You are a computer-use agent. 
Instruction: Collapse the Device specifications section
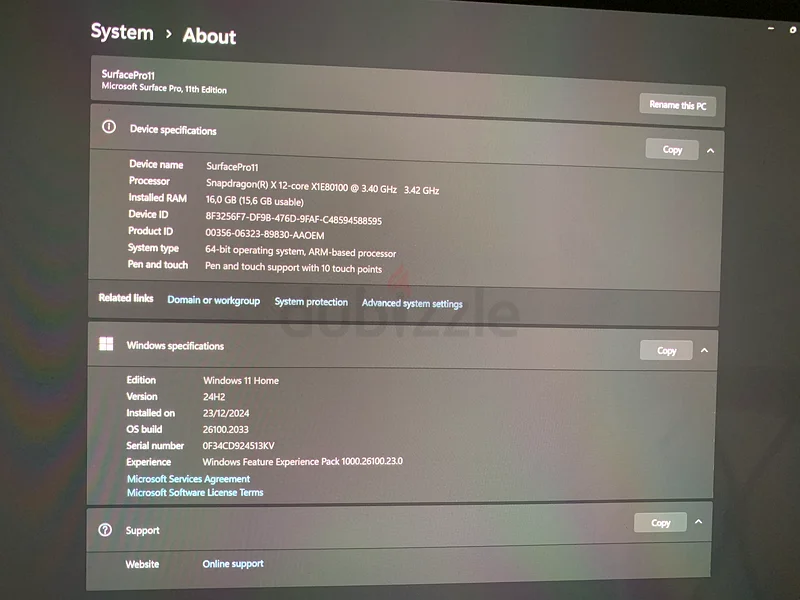pos(710,151)
